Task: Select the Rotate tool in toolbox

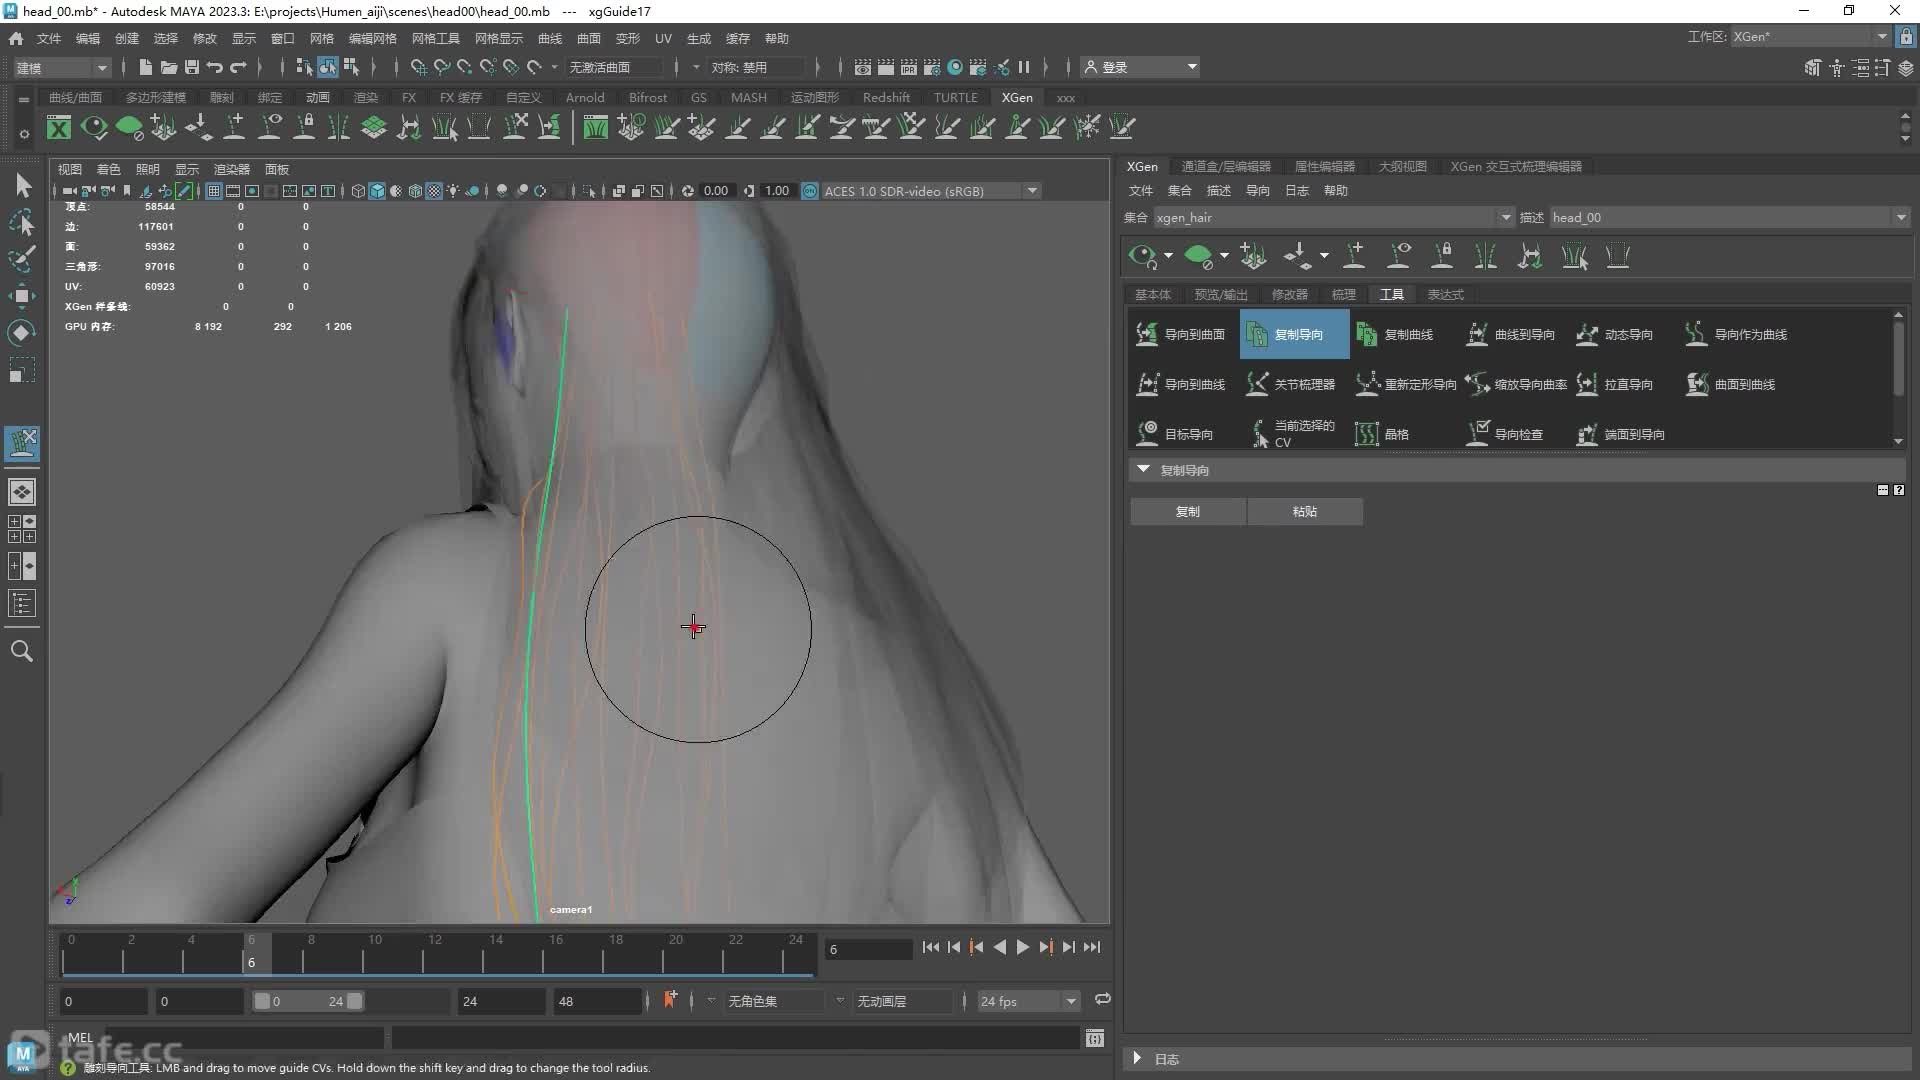Action: pos(22,332)
